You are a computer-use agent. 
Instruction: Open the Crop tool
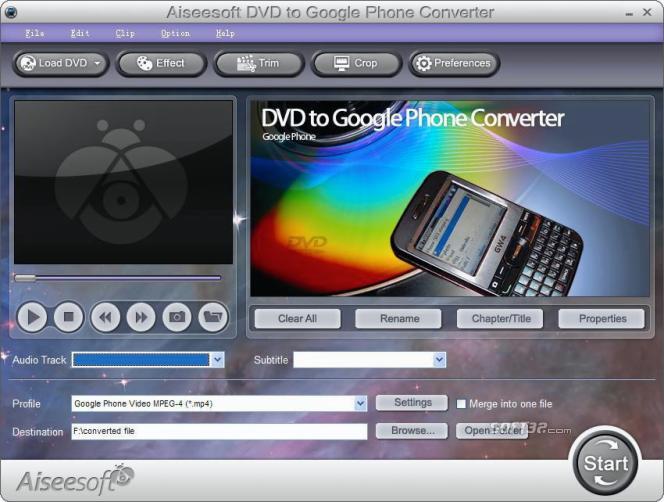coord(356,64)
